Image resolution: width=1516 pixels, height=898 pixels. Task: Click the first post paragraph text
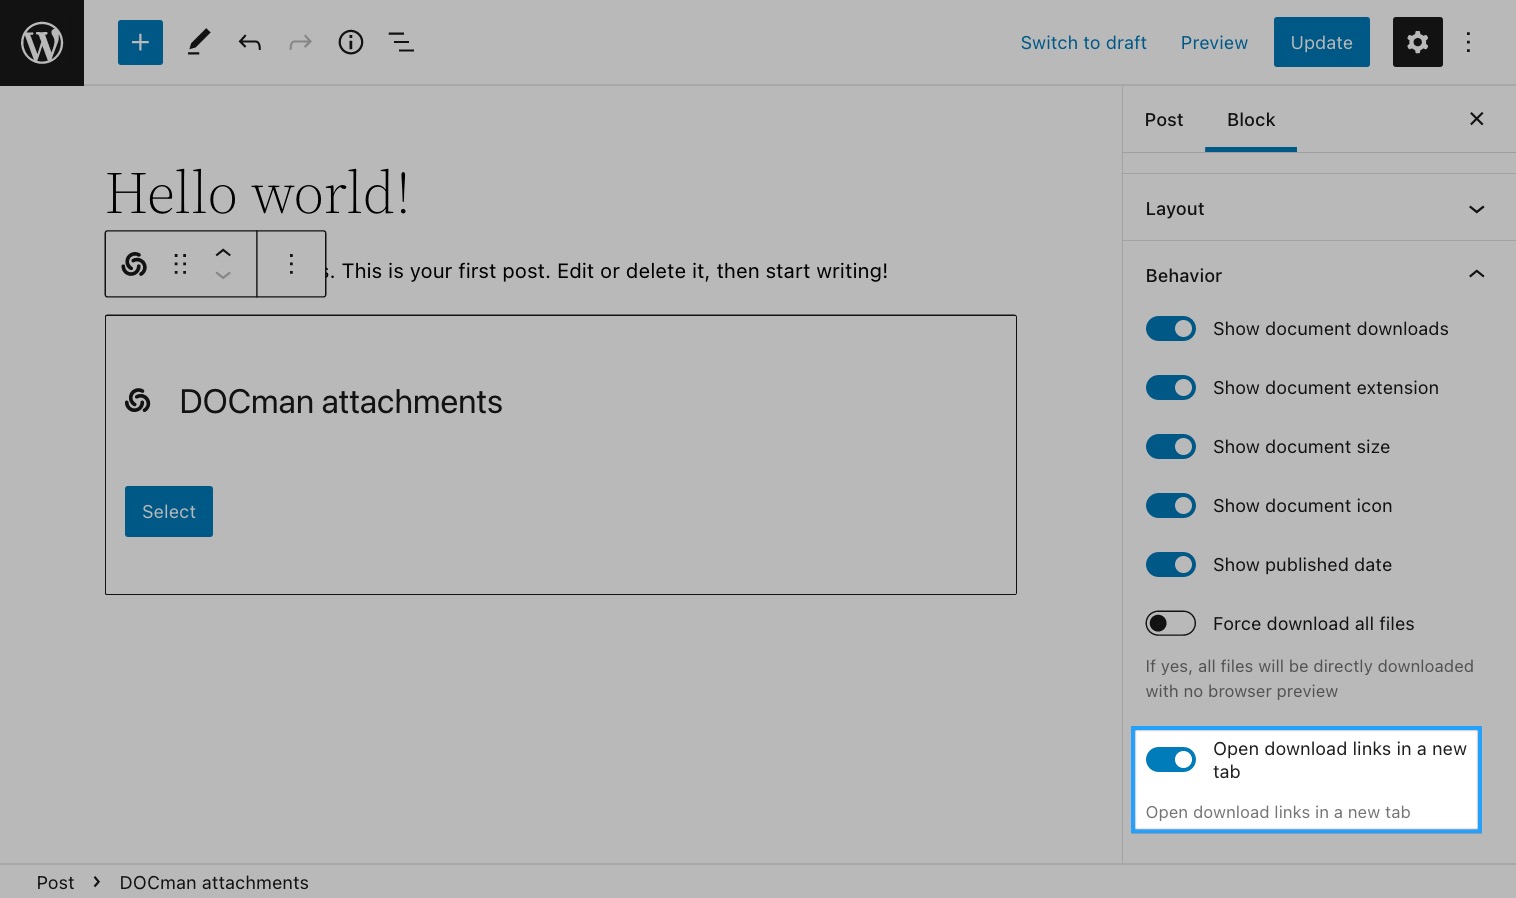[x=607, y=271]
